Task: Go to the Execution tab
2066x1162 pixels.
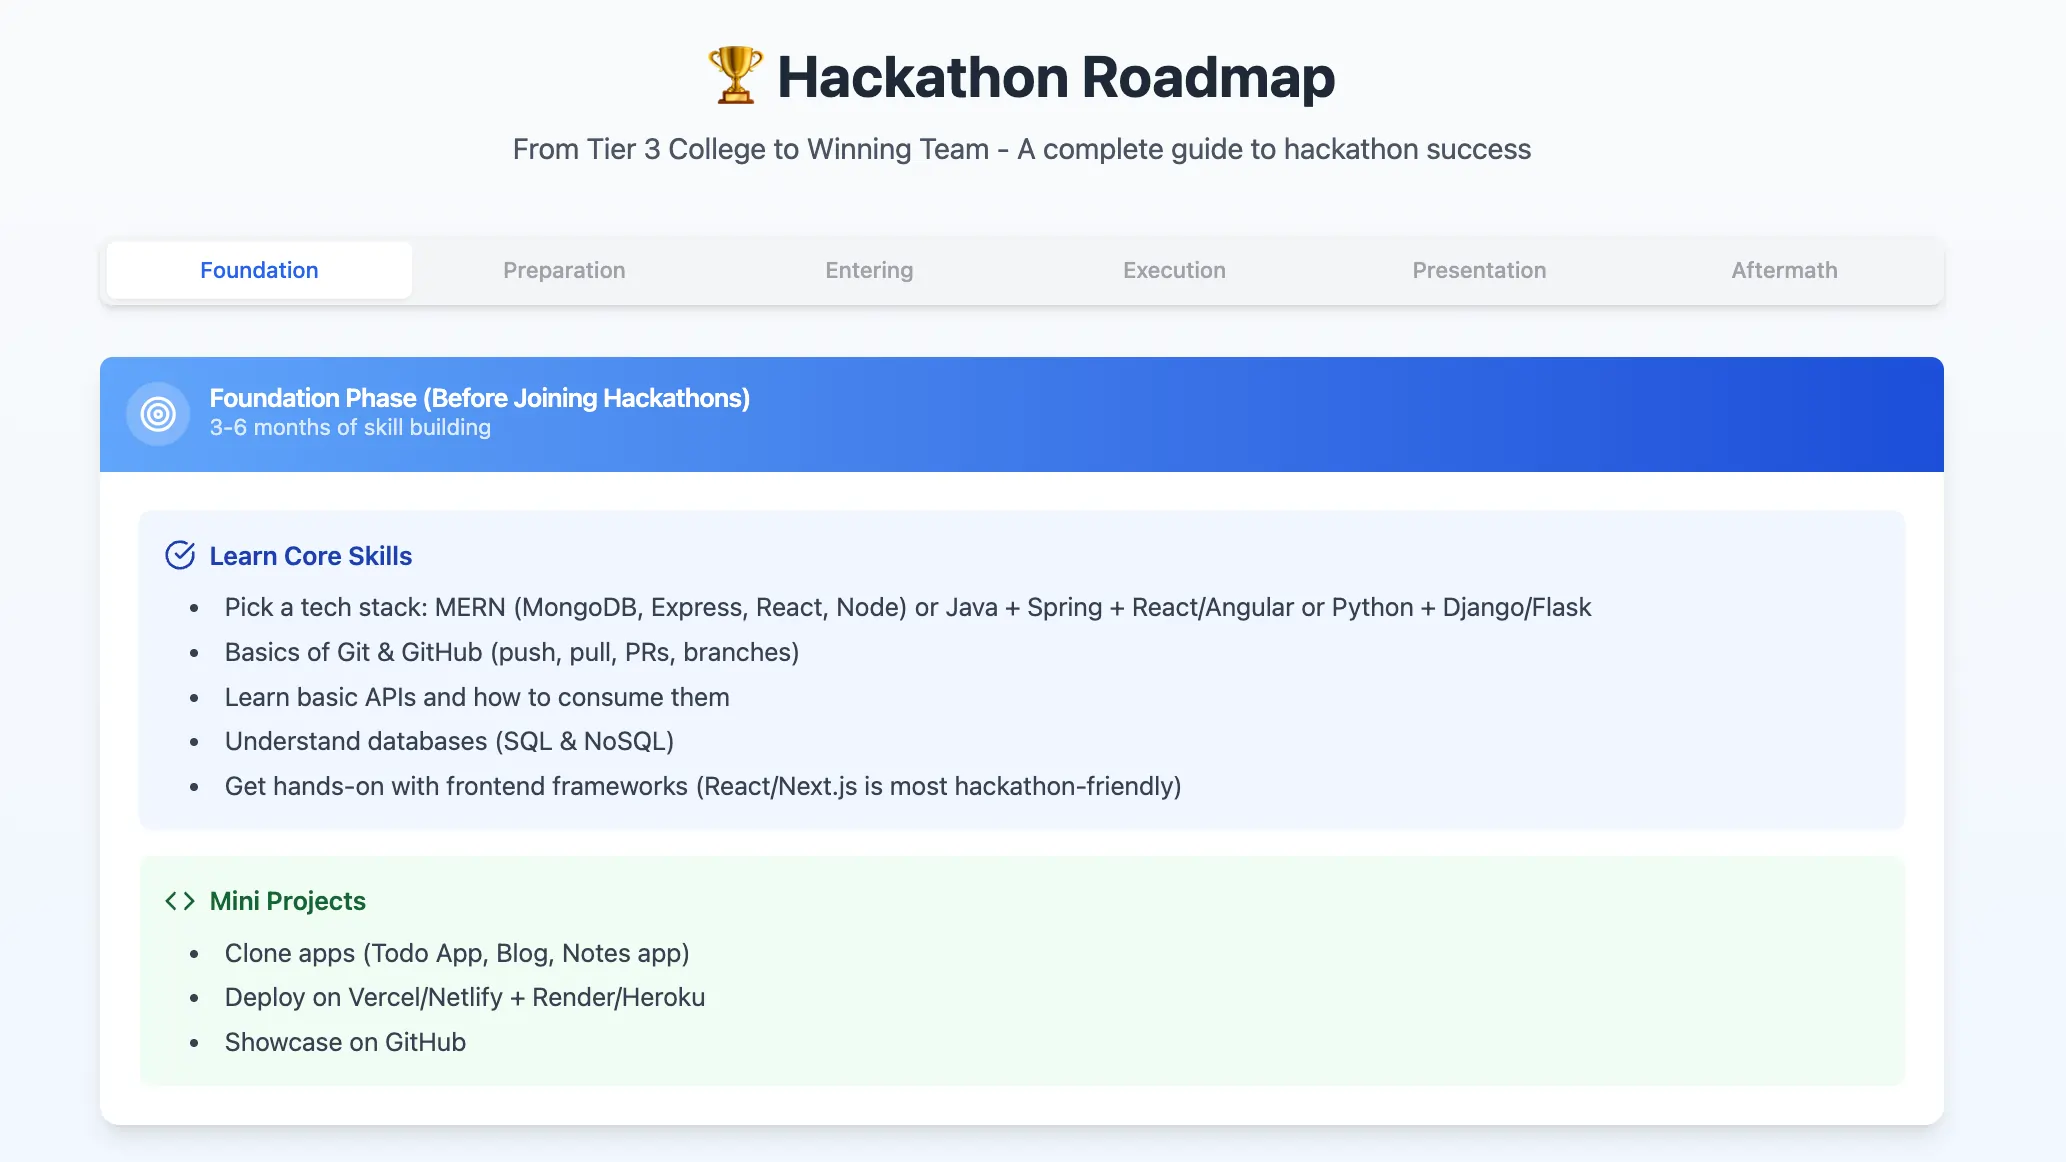Action: pos(1174,270)
